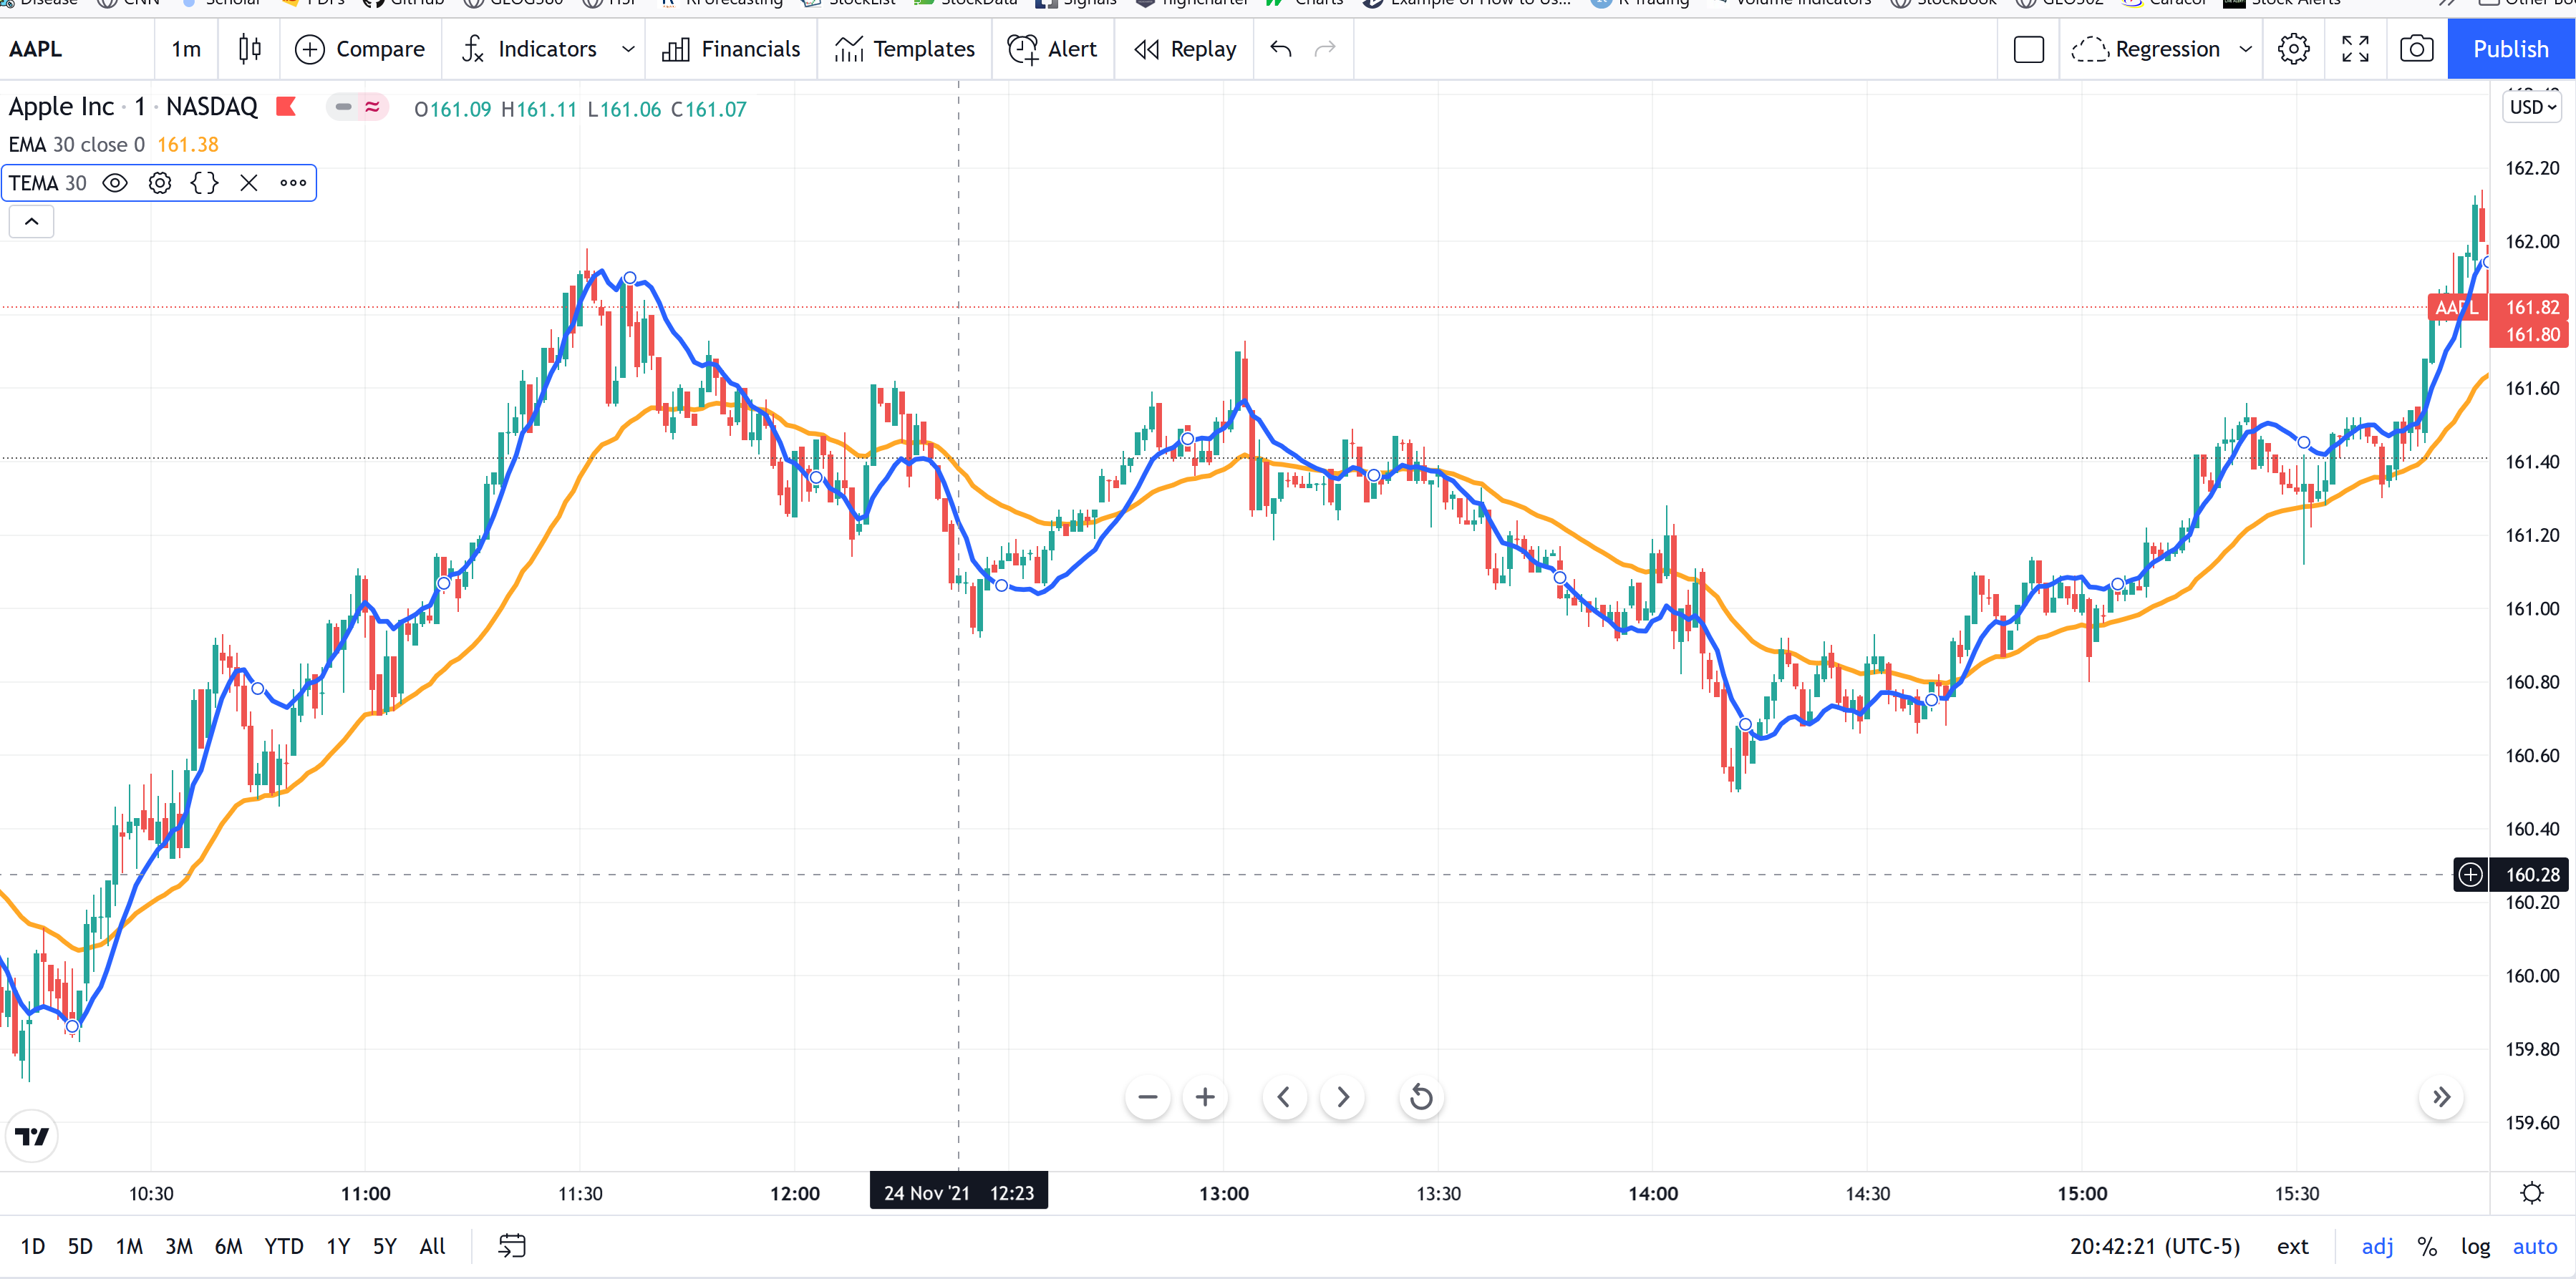Image resolution: width=2576 pixels, height=1279 pixels.
Task: Enter fullscreen mode
Action: coord(2355,49)
